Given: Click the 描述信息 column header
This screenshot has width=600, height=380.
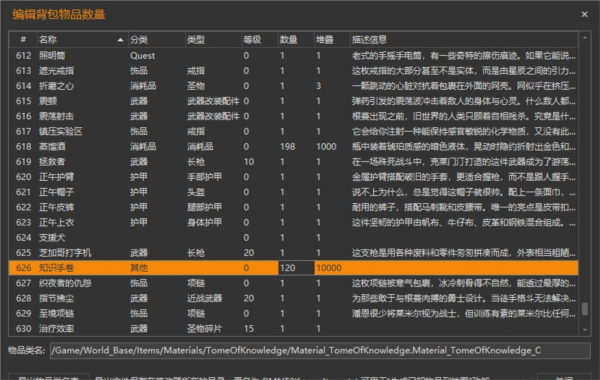Looking at the screenshot, I should coord(464,40).
